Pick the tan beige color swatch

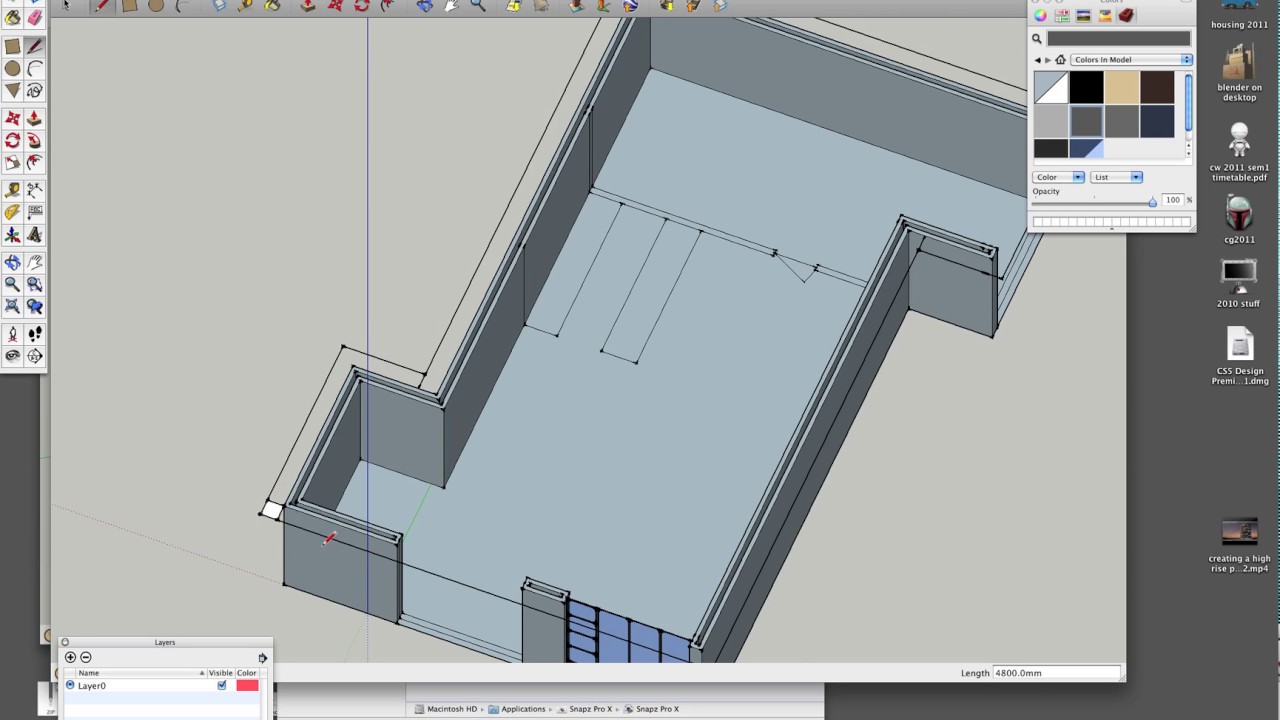click(1121, 87)
